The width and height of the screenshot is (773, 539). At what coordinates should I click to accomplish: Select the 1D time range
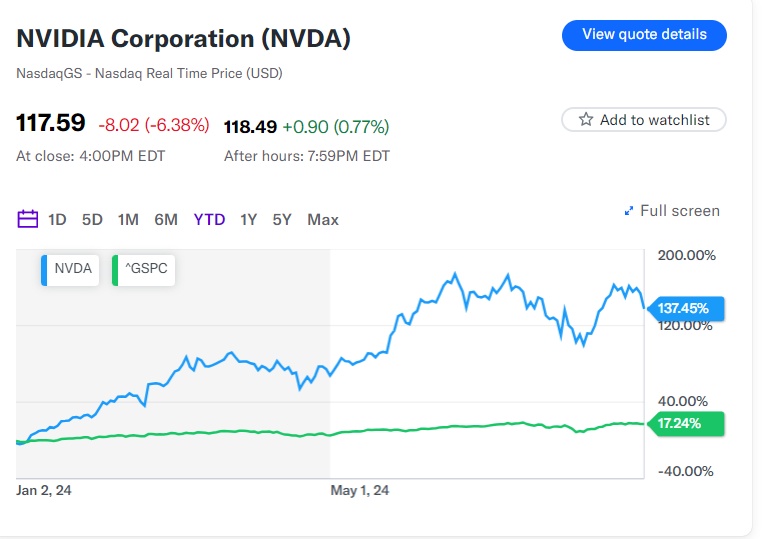(x=57, y=219)
